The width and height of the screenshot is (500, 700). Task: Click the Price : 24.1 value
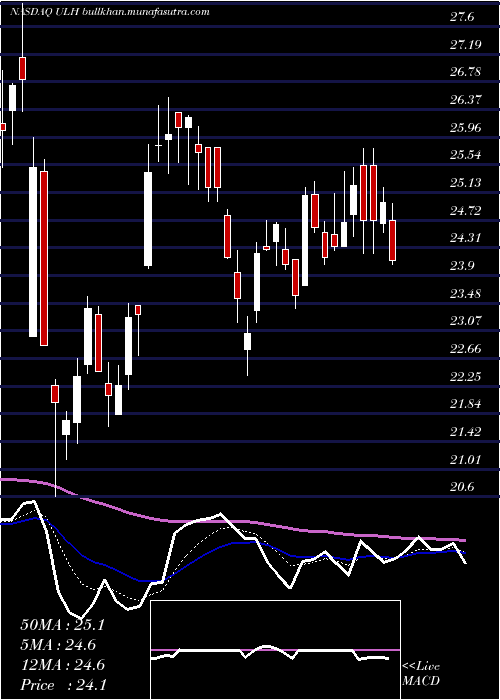coord(63,685)
